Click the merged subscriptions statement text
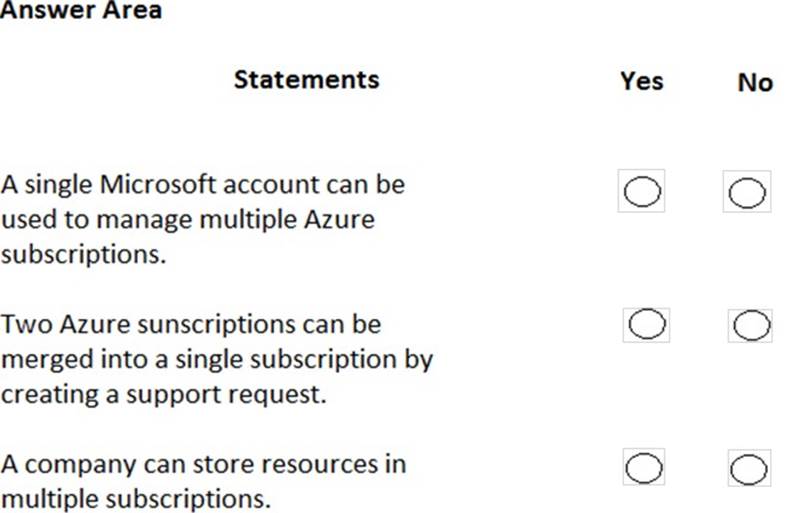Screen dimensions: 794x513 click(x=216, y=359)
